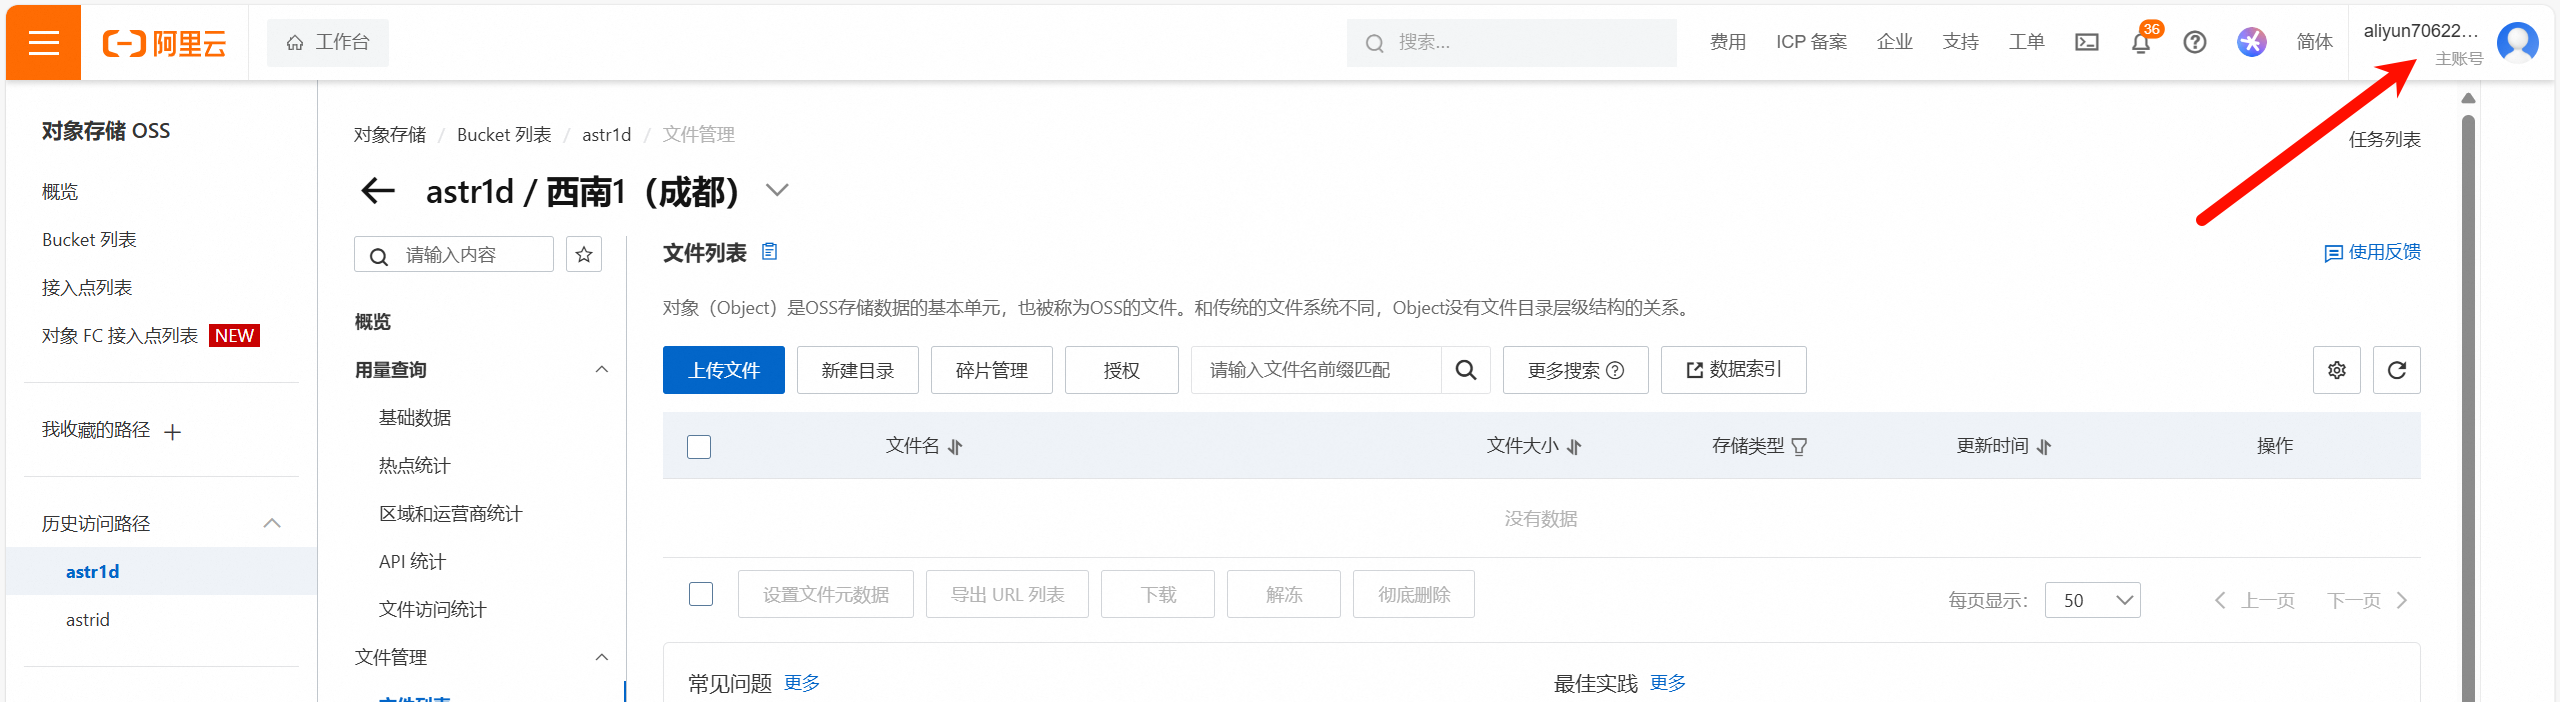The image size is (2560, 702).
Task: Open Bucket 列表 in the sidebar
Action: tap(89, 240)
